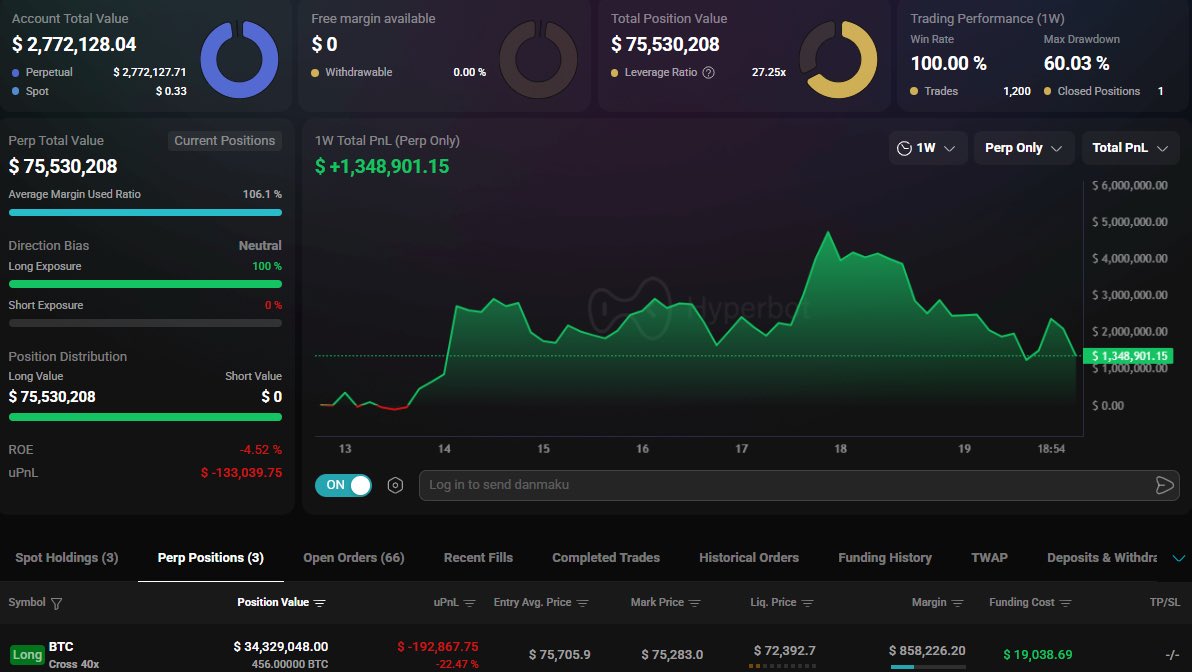1192x672 pixels.
Task: Click the Spot $ 0.33 legend entry
Action: point(99,91)
